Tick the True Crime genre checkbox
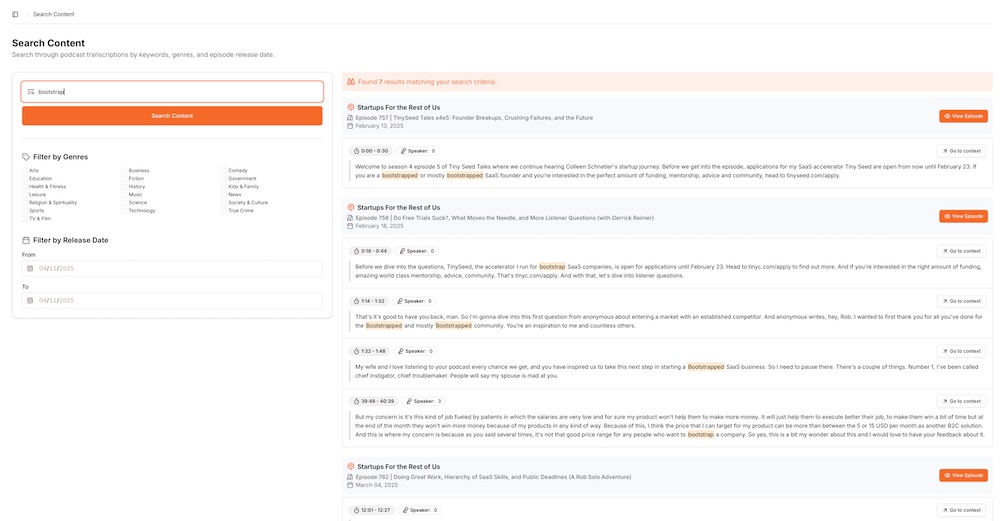This screenshot has height=521, width=1000. [x=224, y=210]
